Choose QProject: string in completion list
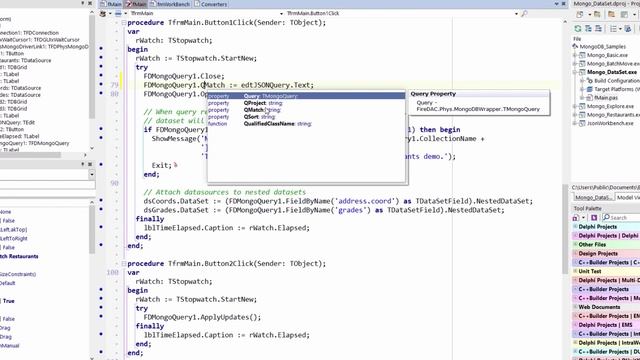The height and width of the screenshot is (360, 640). point(306,103)
